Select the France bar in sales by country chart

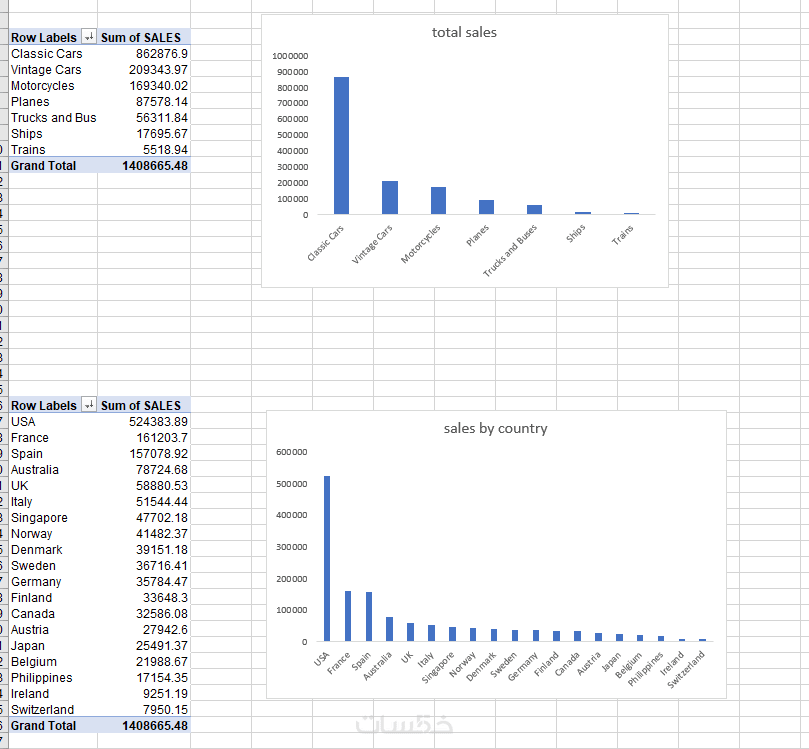pyautogui.click(x=348, y=616)
